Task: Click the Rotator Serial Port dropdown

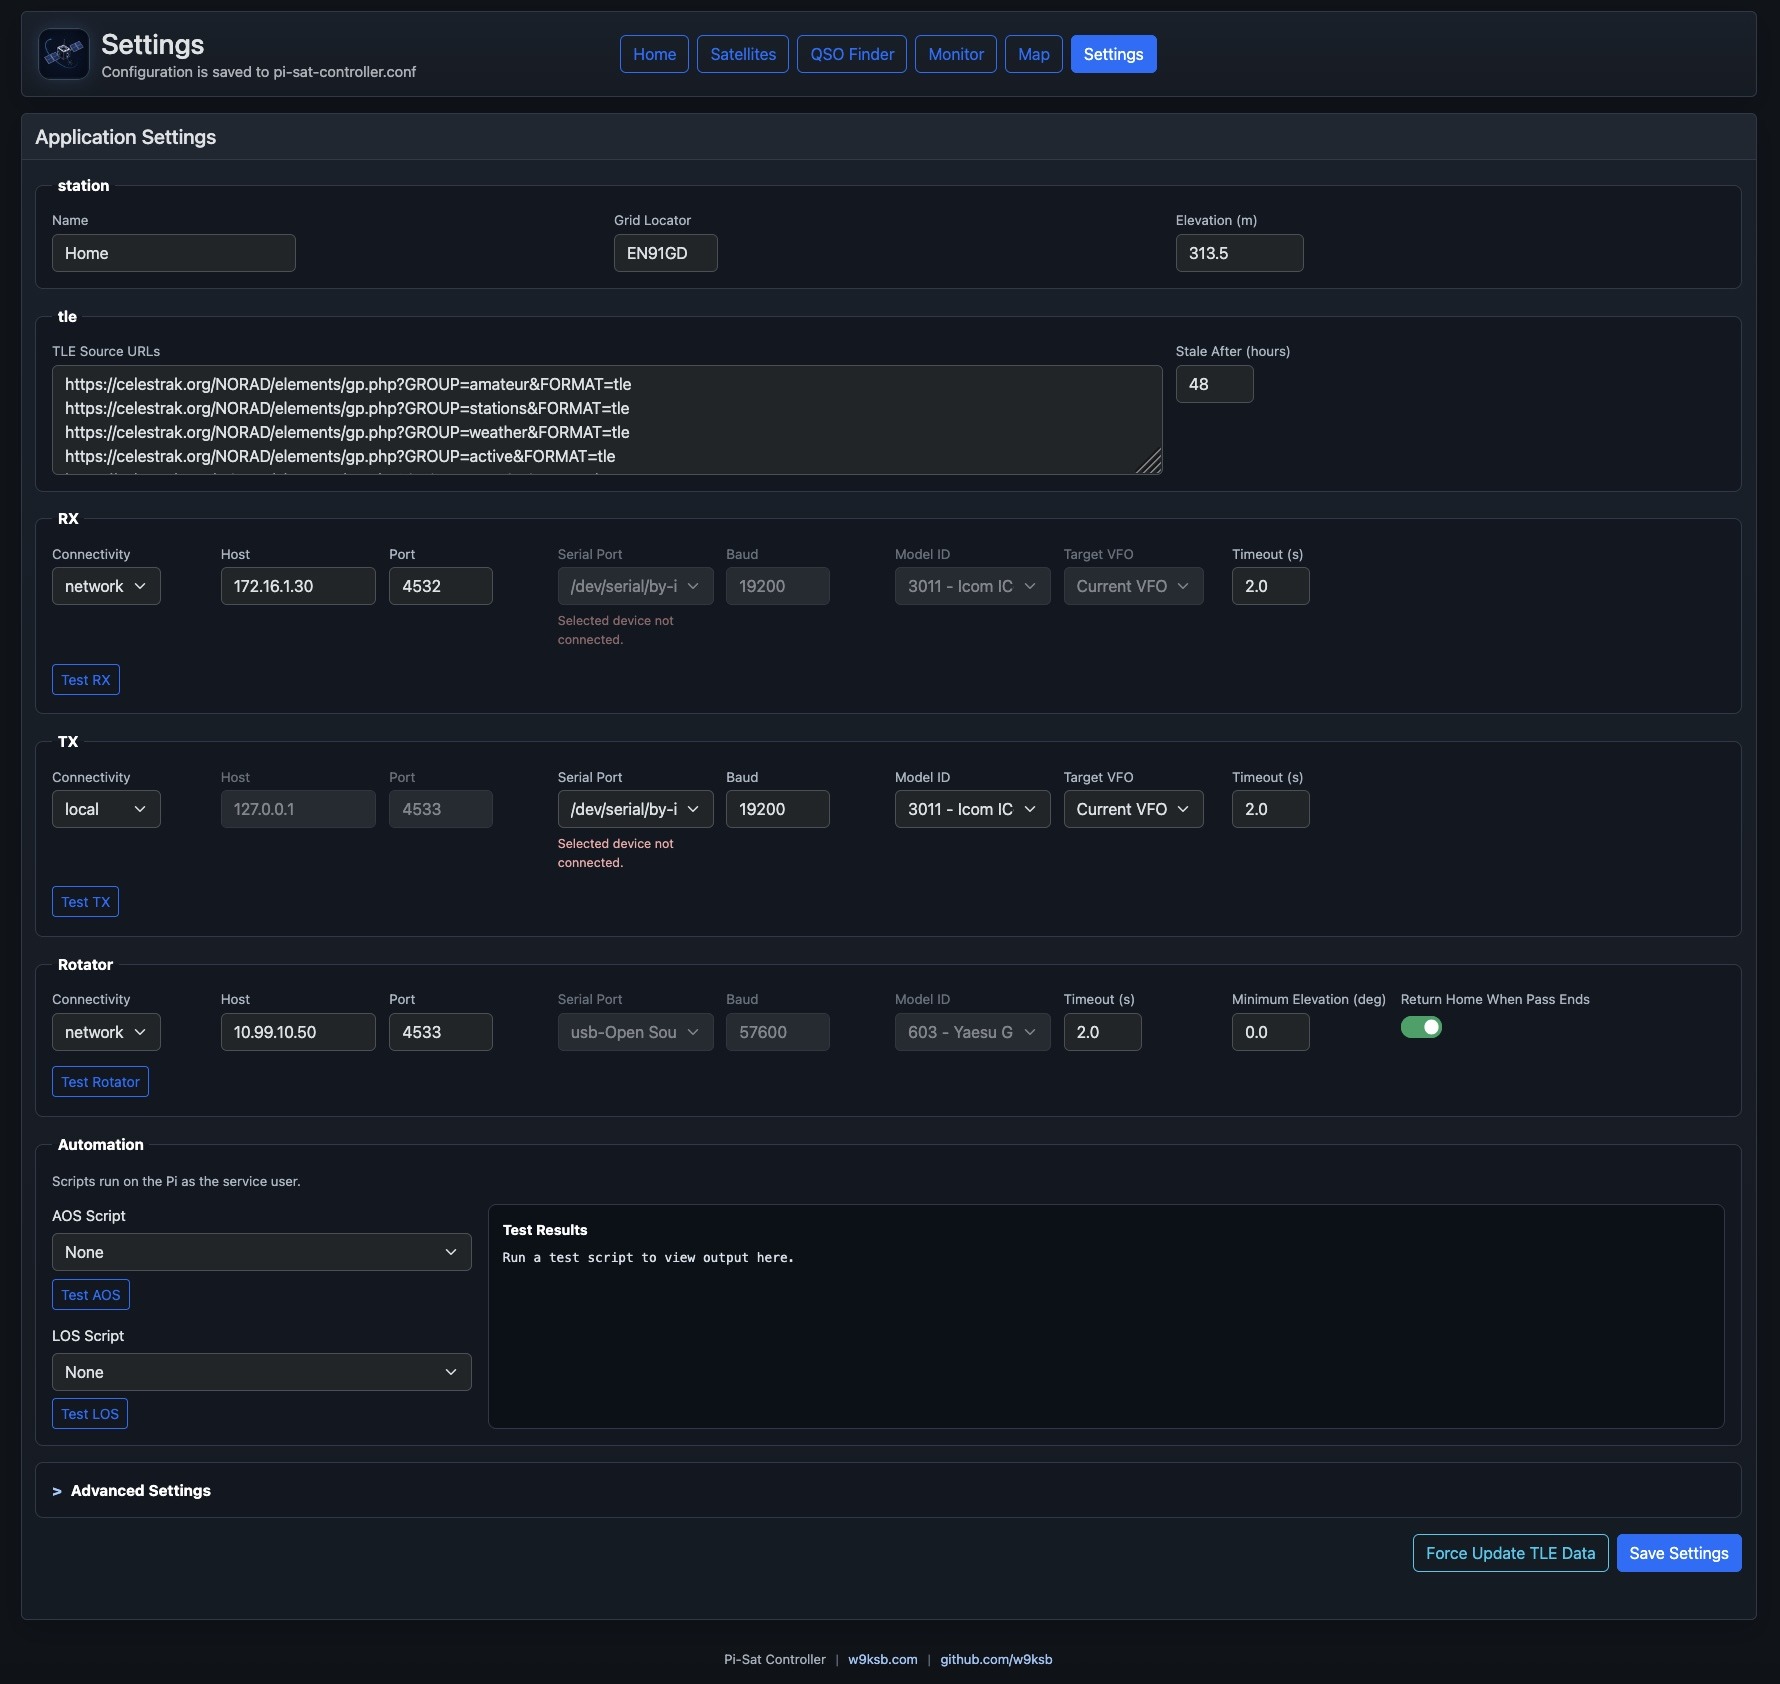Action: click(x=635, y=1032)
